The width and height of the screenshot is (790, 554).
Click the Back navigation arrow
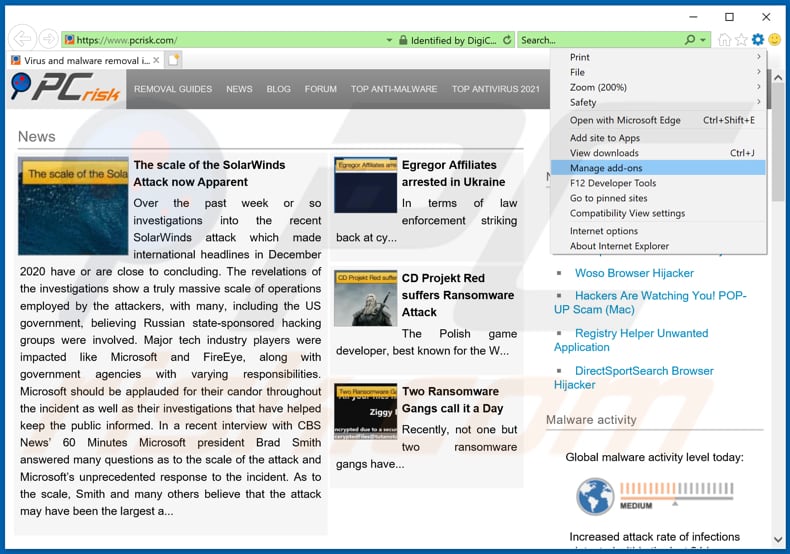point(21,39)
